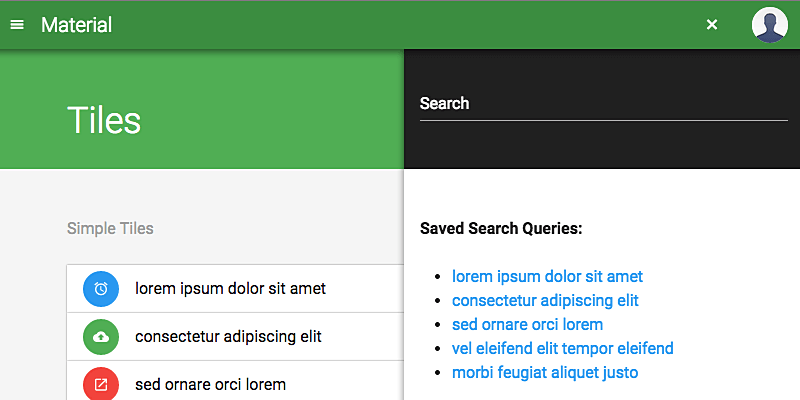The image size is (800, 400).
Task: Click the red open-in-new tile icon
Action: [101, 384]
